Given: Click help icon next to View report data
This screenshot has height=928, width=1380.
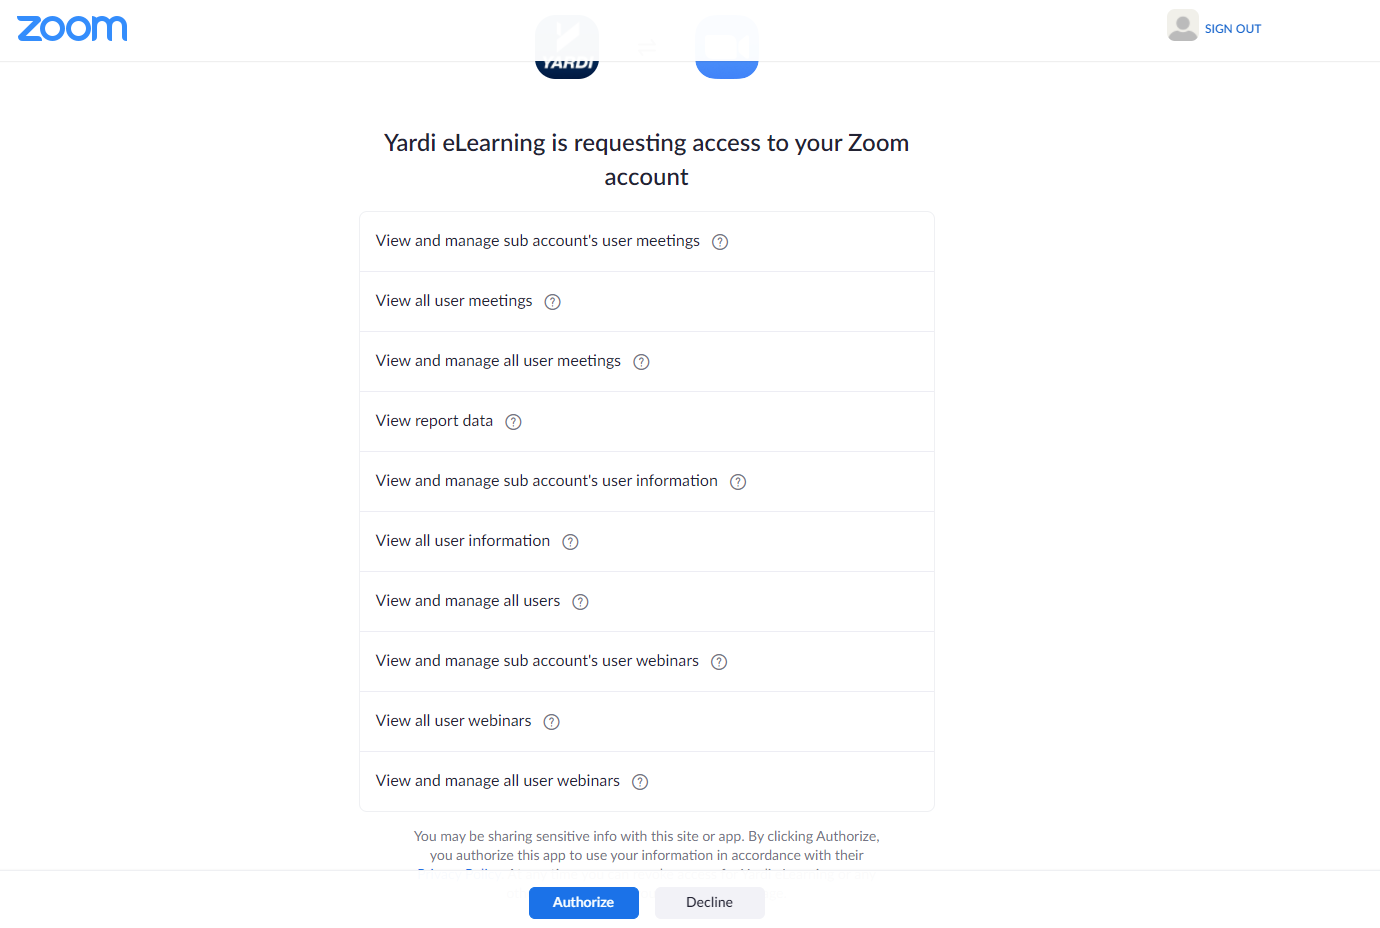Looking at the screenshot, I should pos(513,422).
